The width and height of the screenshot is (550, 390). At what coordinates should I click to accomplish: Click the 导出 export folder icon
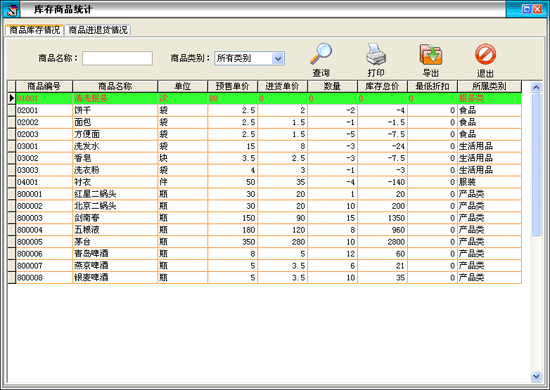click(431, 54)
